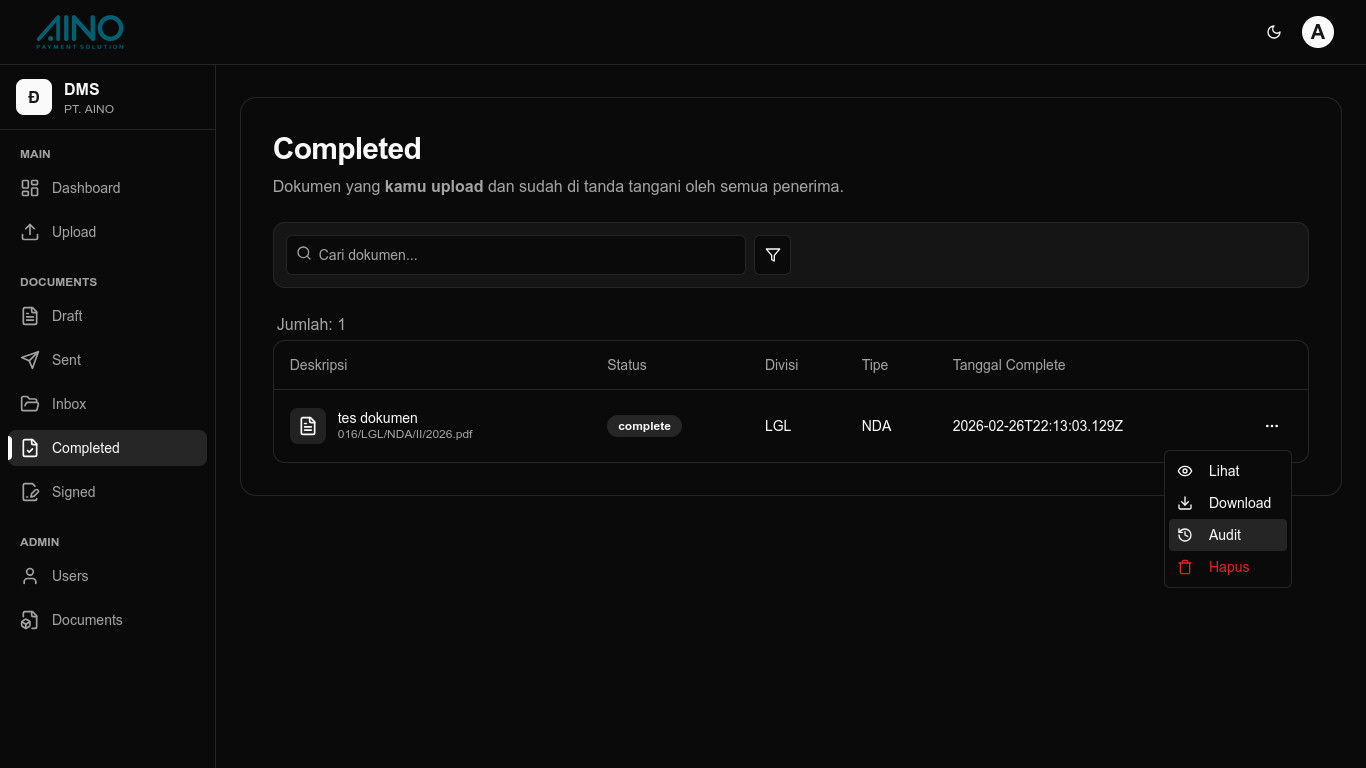Image resolution: width=1366 pixels, height=768 pixels.
Task: Choose Audit from the context menu
Action: coord(1225,535)
